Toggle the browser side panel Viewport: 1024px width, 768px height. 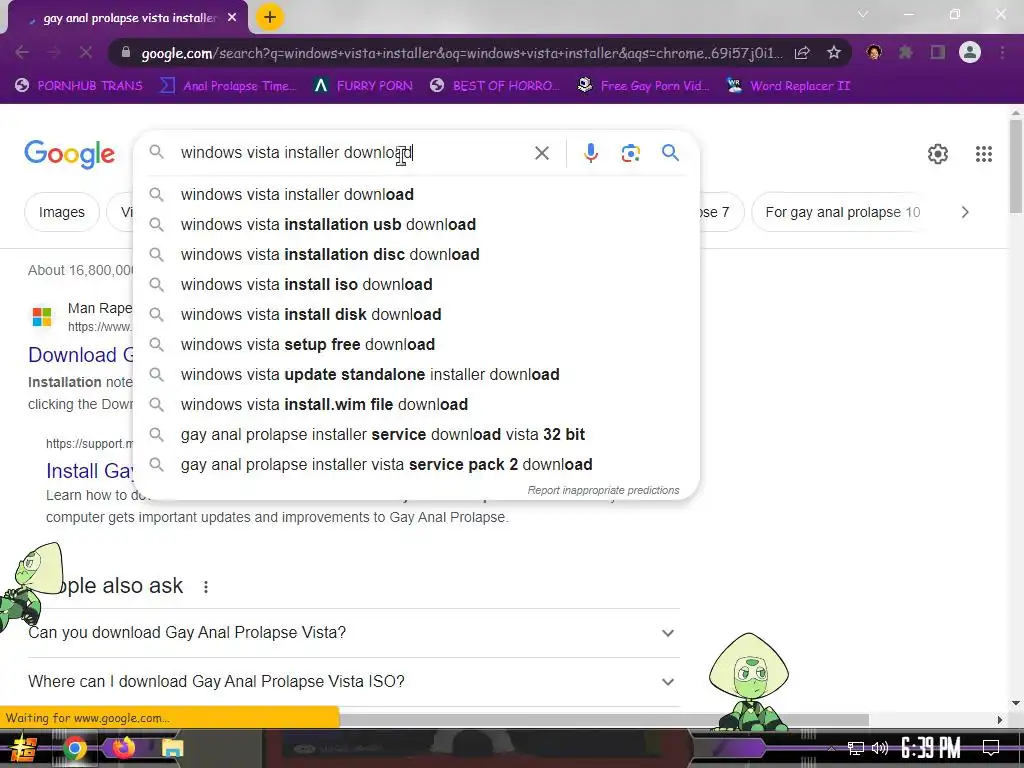point(938,52)
